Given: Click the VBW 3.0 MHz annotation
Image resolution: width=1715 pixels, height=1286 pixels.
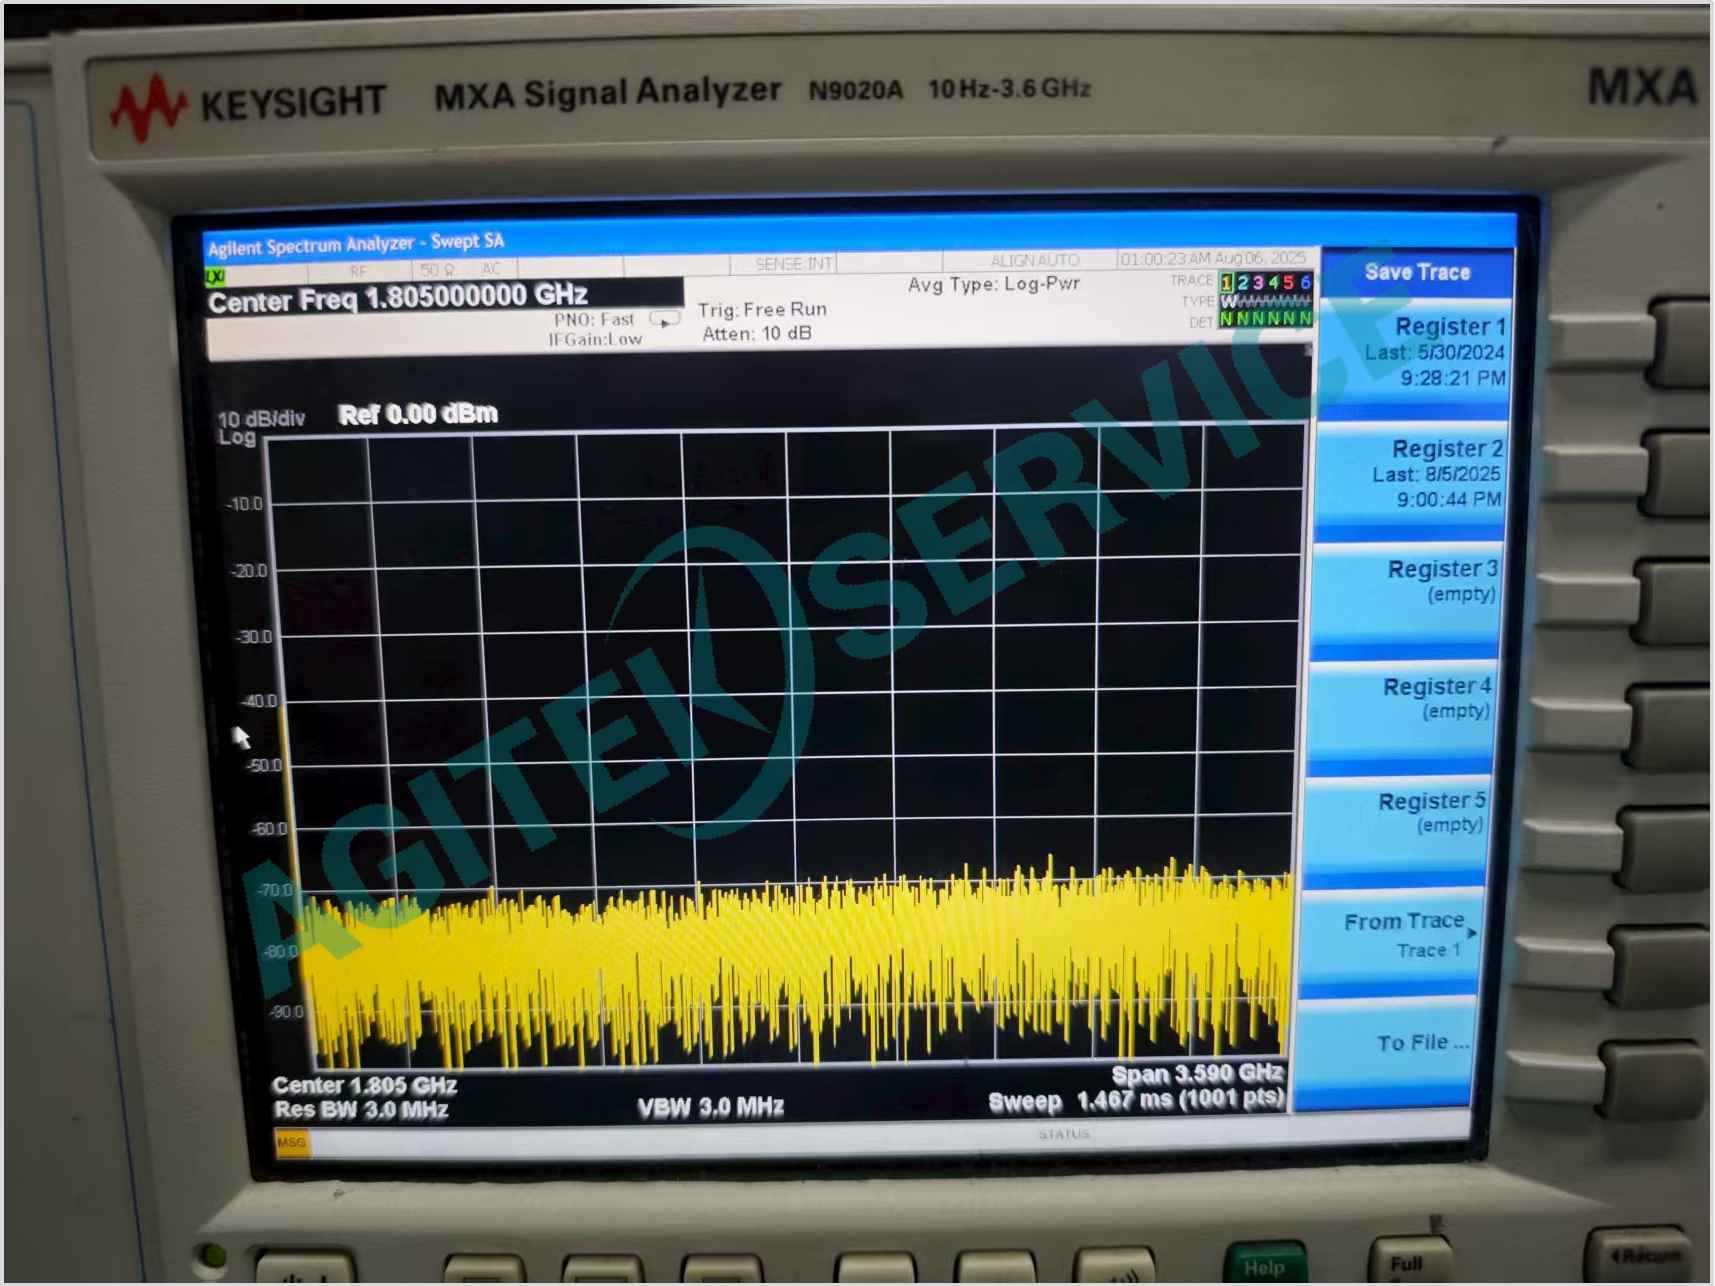Looking at the screenshot, I should pyautogui.click(x=711, y=1107).
